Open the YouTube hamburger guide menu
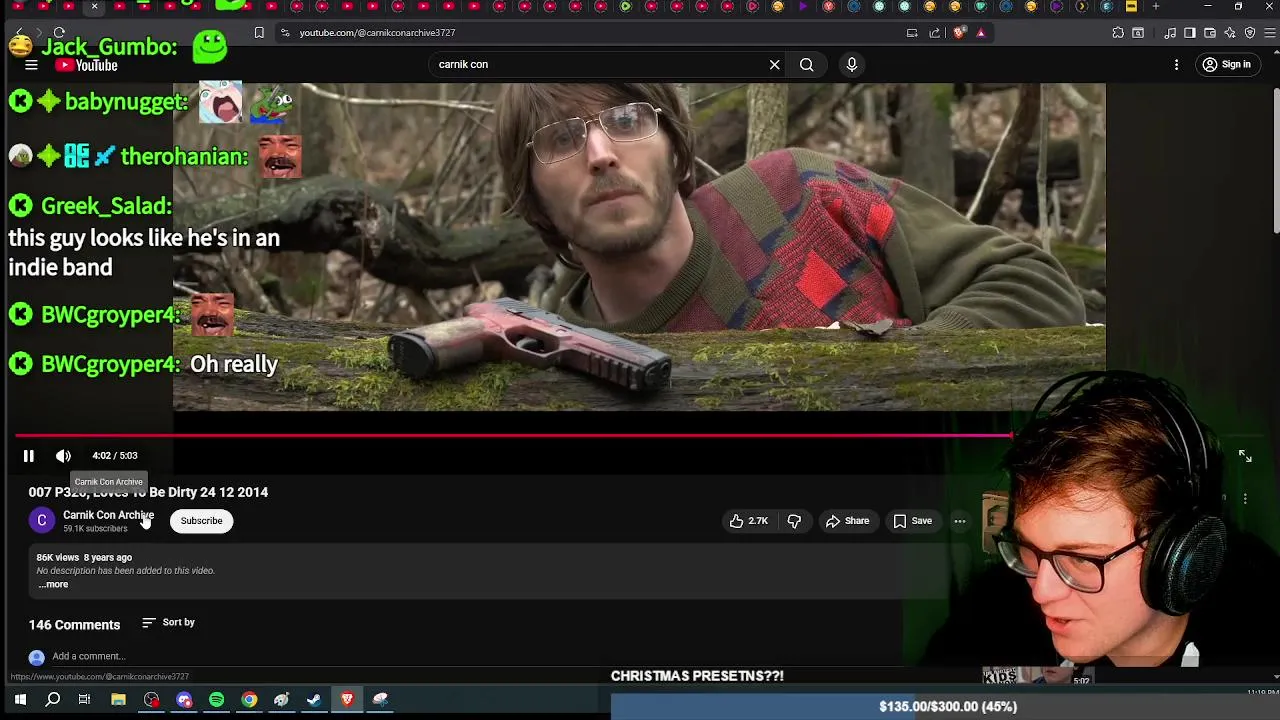The height and width of the screenshot is (720, 1280). click(x=31, y=65)
